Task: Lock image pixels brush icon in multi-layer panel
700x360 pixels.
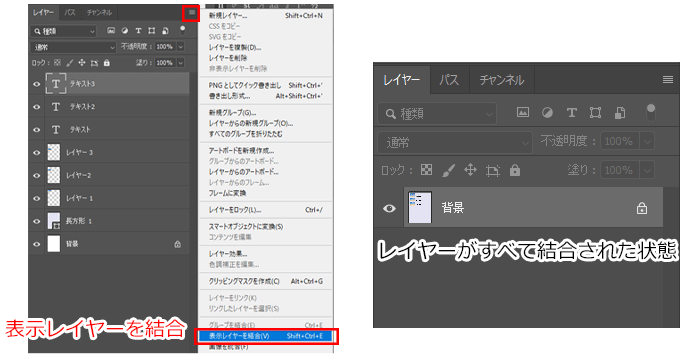Action: tap(70, 63)
